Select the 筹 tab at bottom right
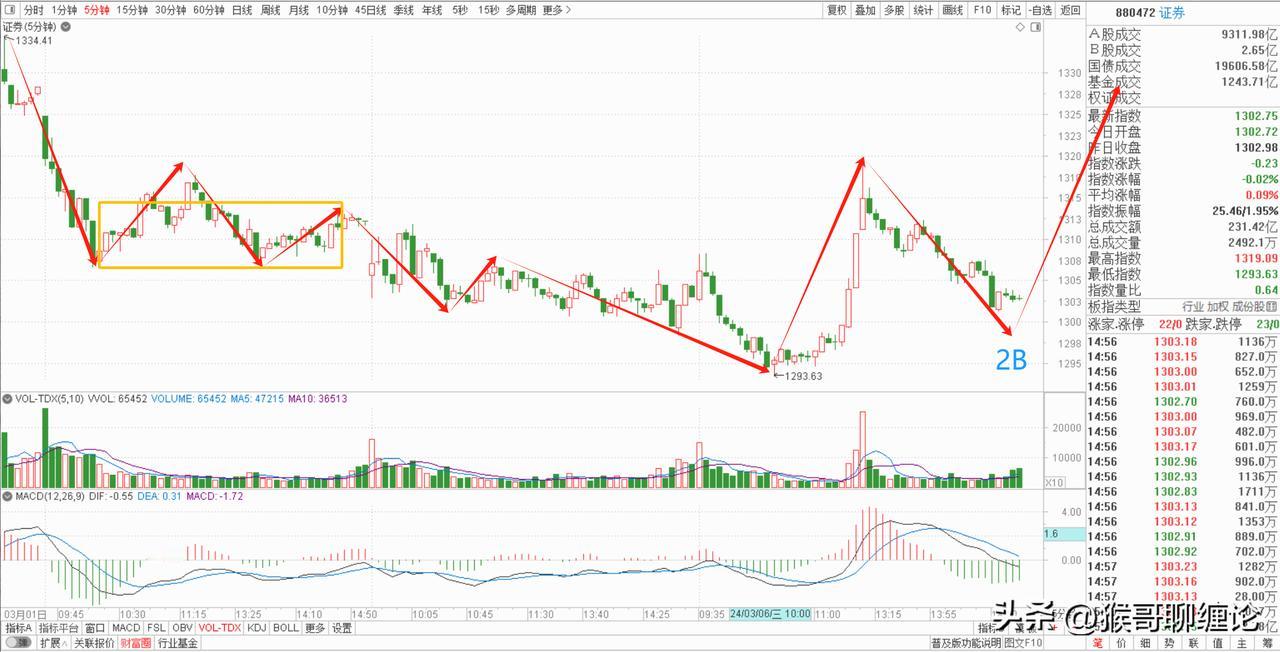 (x=1267, y=644)
